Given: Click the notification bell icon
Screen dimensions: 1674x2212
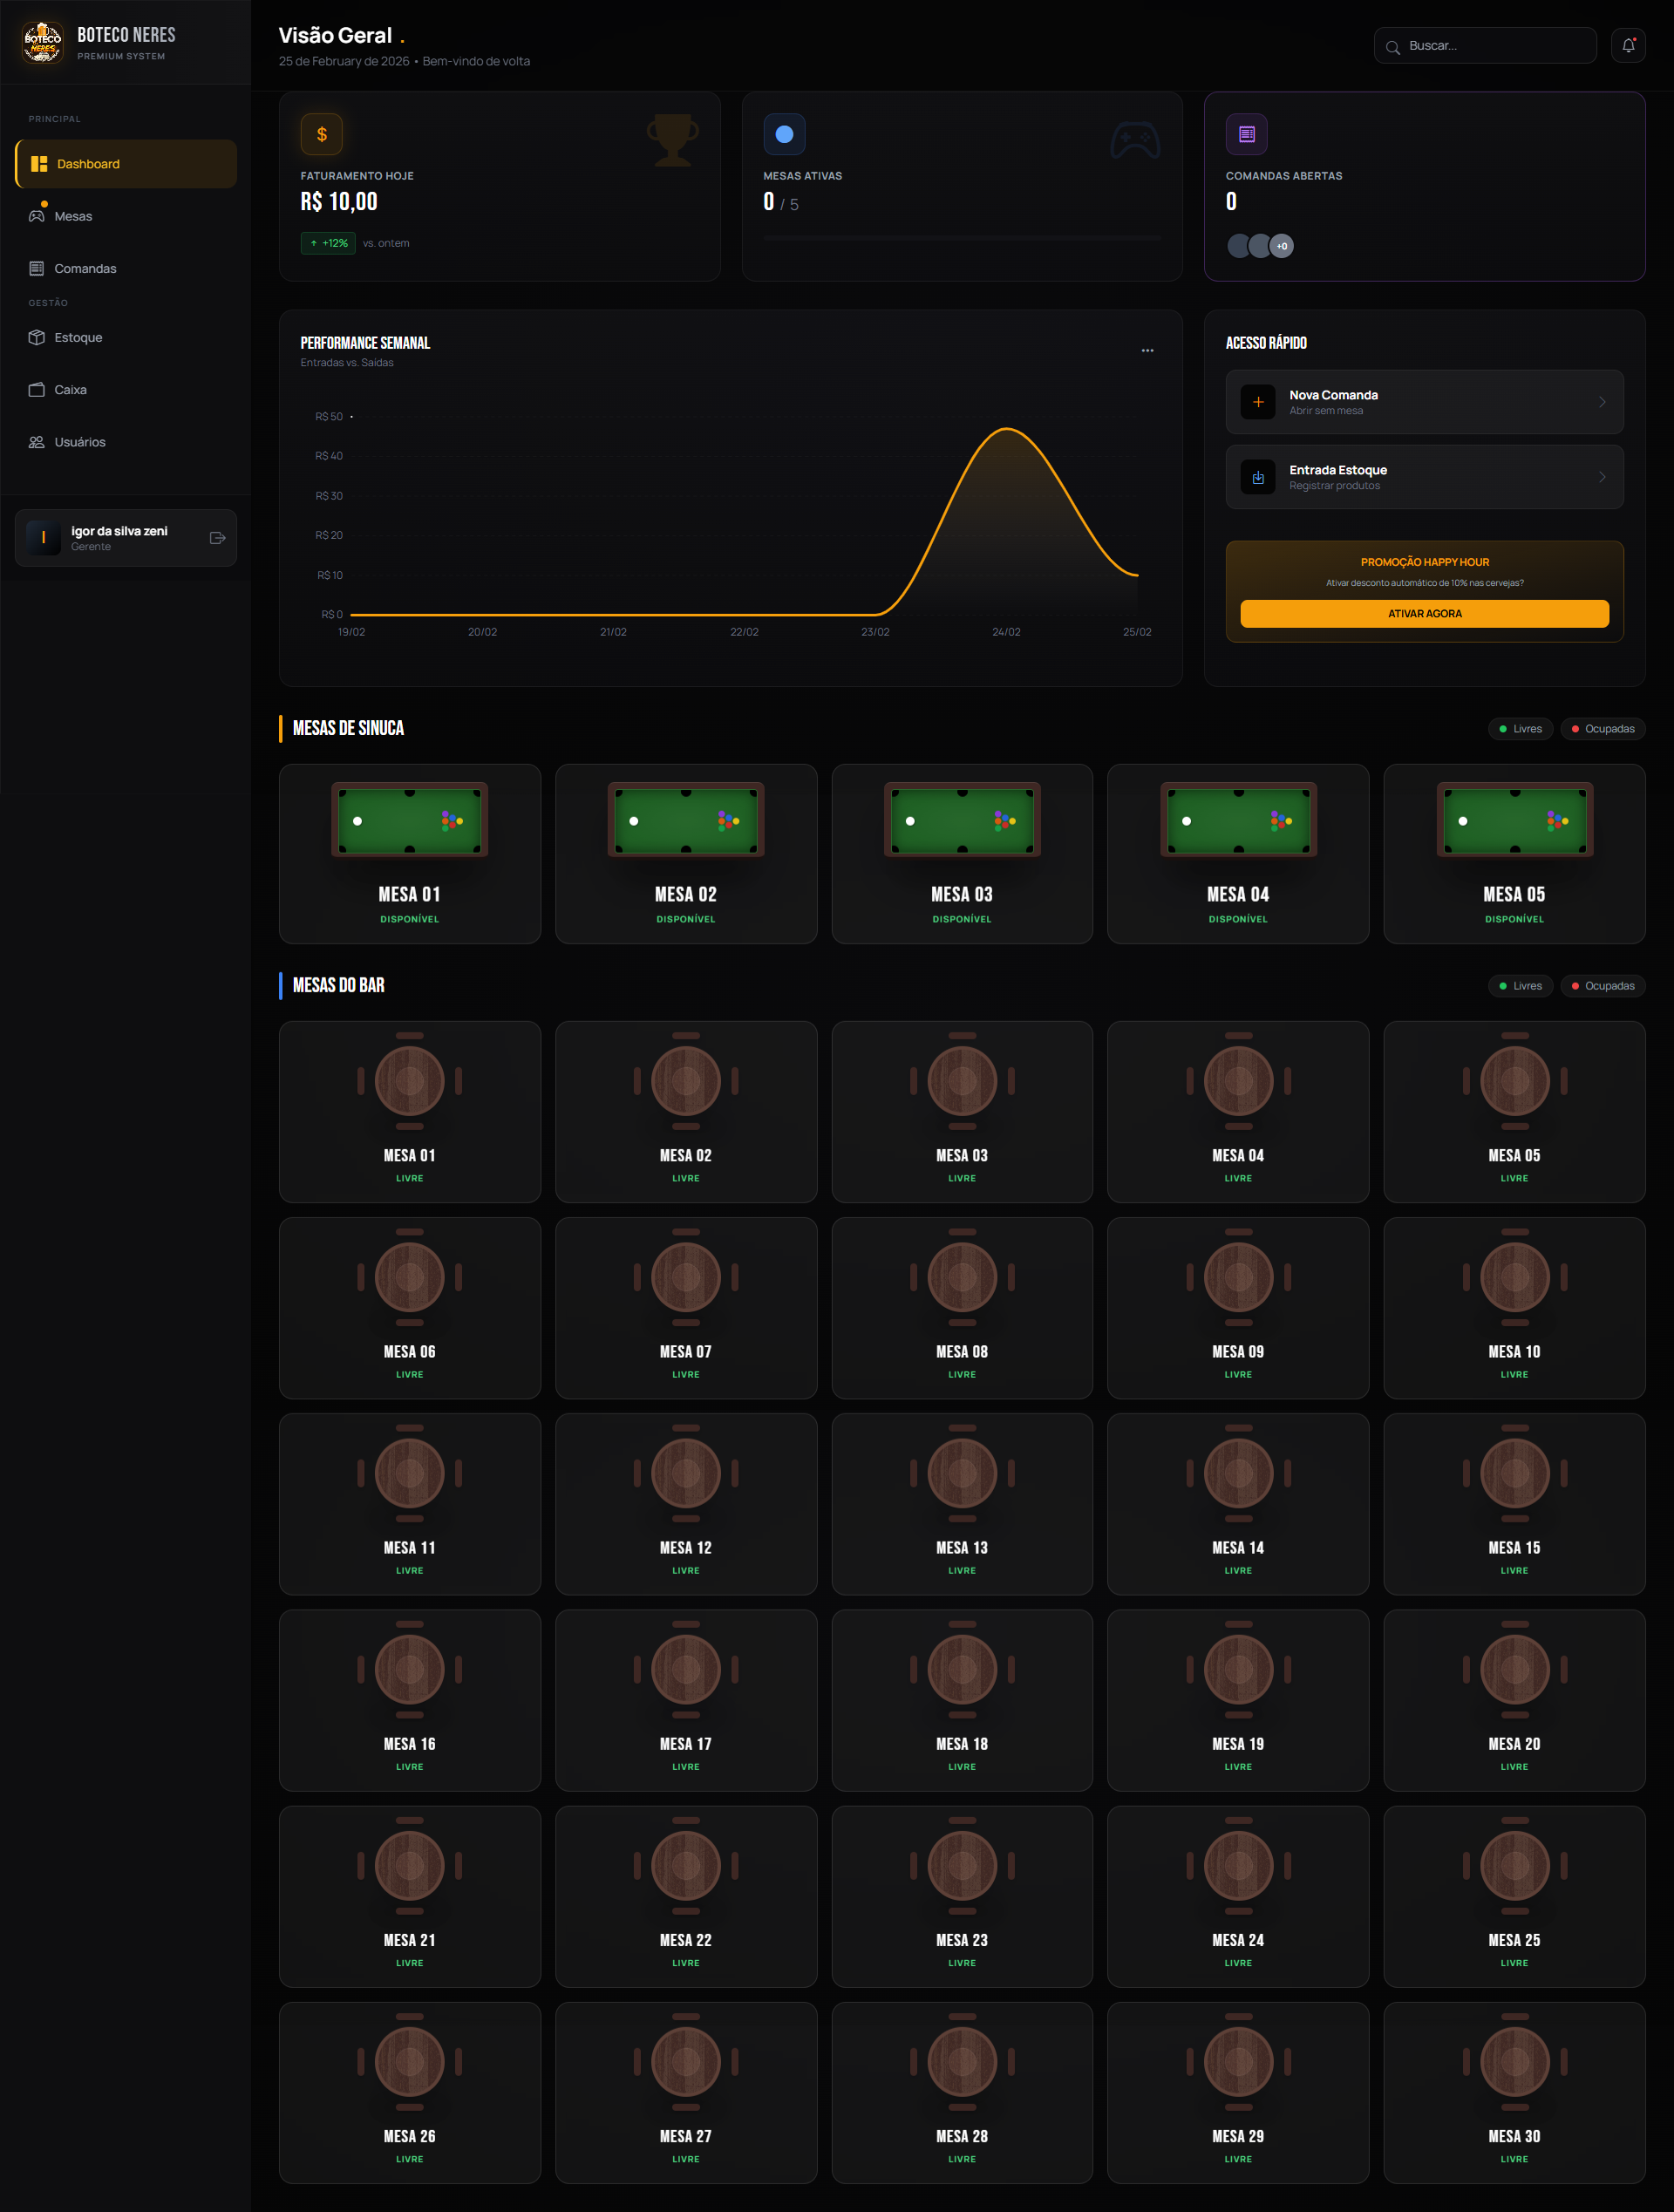Looking at the screenshot, I should click(1627, 46).
